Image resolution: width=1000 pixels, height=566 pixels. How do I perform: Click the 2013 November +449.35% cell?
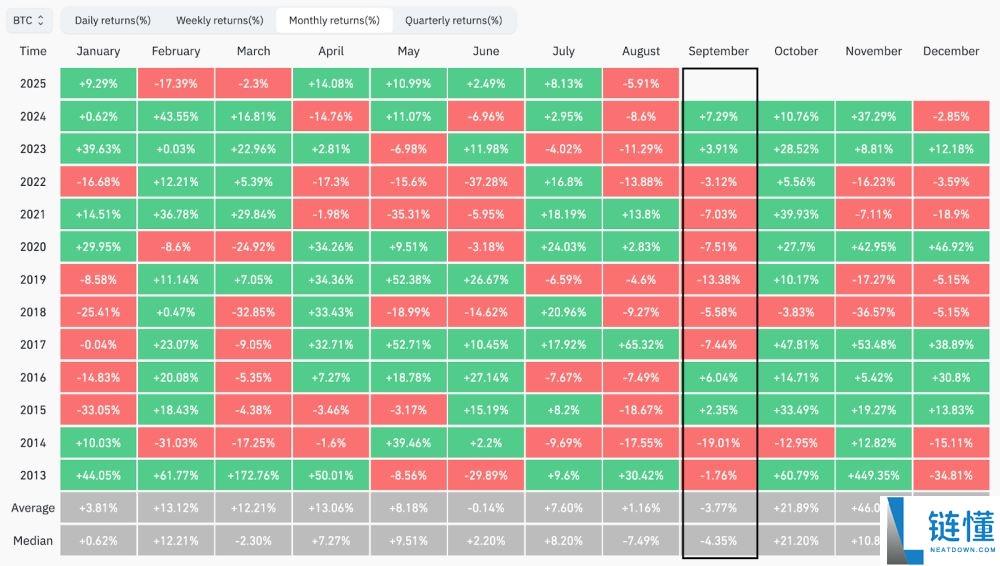[x=874, y=475]
